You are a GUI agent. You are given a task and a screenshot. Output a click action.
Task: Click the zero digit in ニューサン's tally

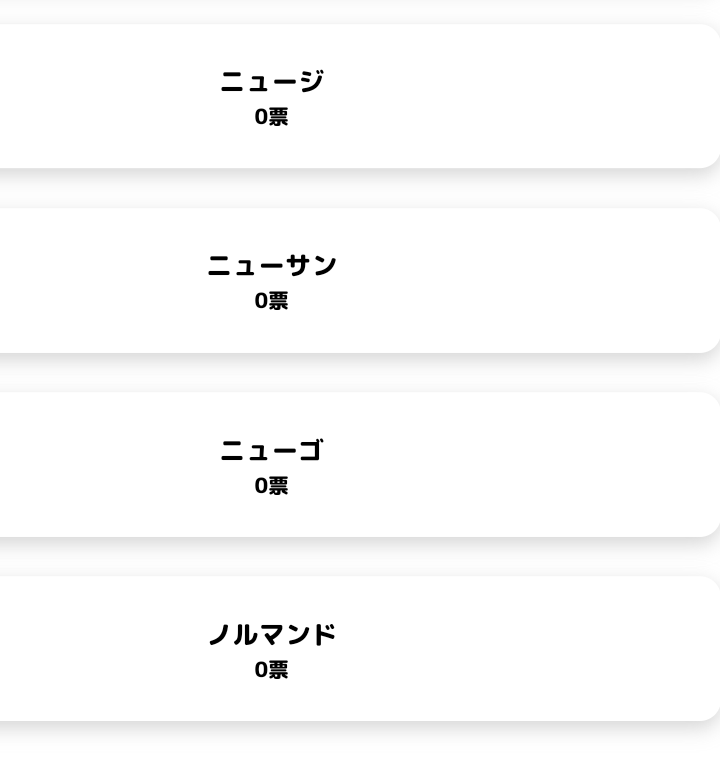pos(261,301)
